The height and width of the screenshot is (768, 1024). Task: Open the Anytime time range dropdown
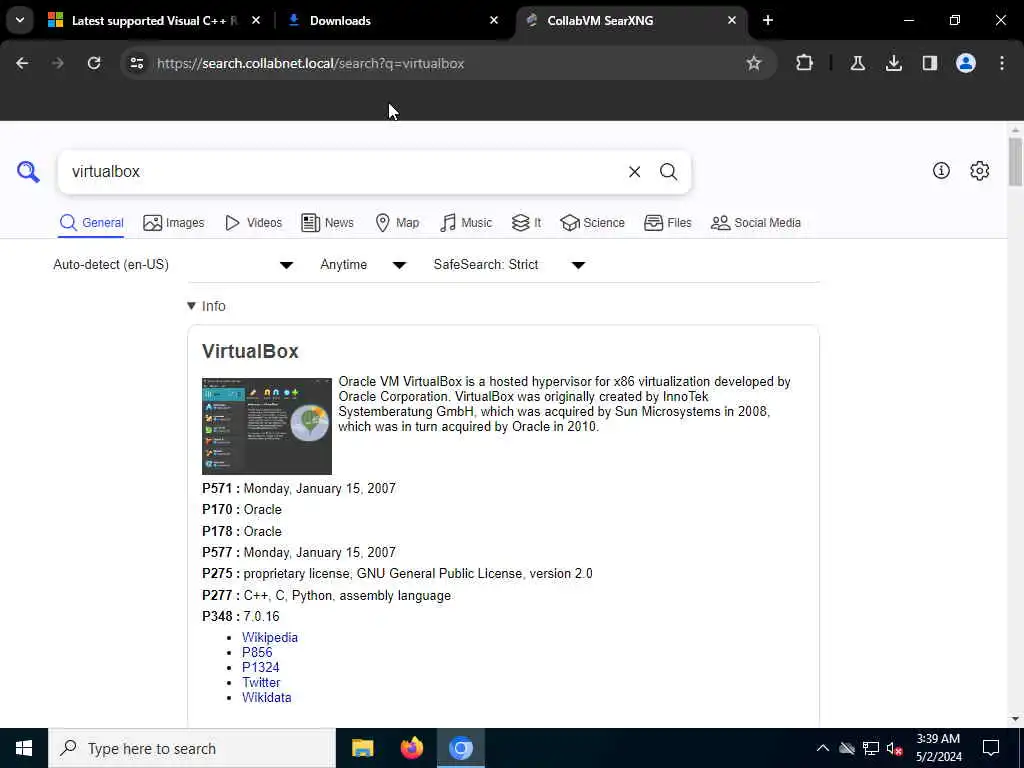click(x=363, y=264)
